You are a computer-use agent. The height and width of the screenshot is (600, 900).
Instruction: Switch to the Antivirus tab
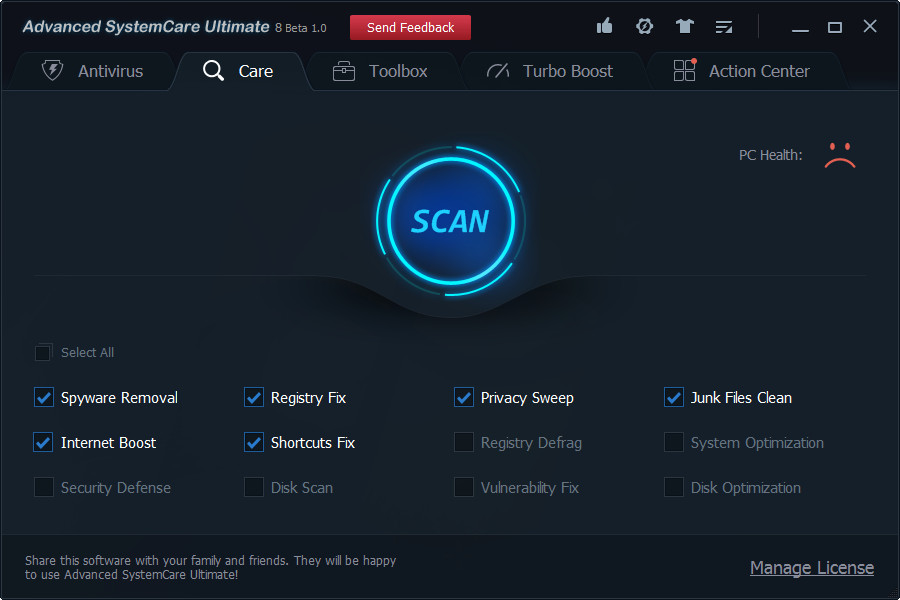(92, 71)
